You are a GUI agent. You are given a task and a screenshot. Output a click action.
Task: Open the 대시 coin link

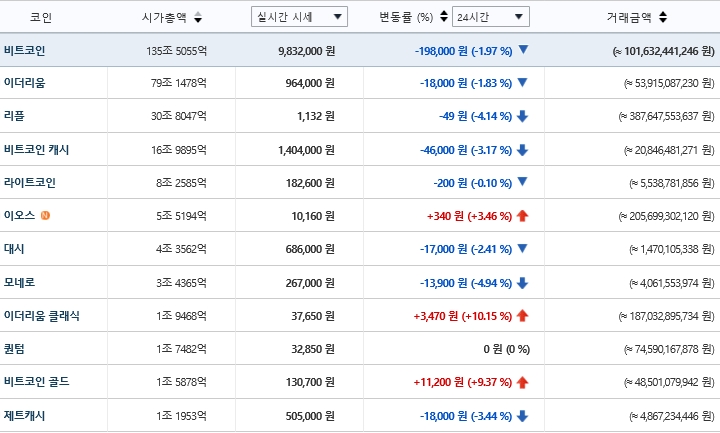tap(14, 248)
